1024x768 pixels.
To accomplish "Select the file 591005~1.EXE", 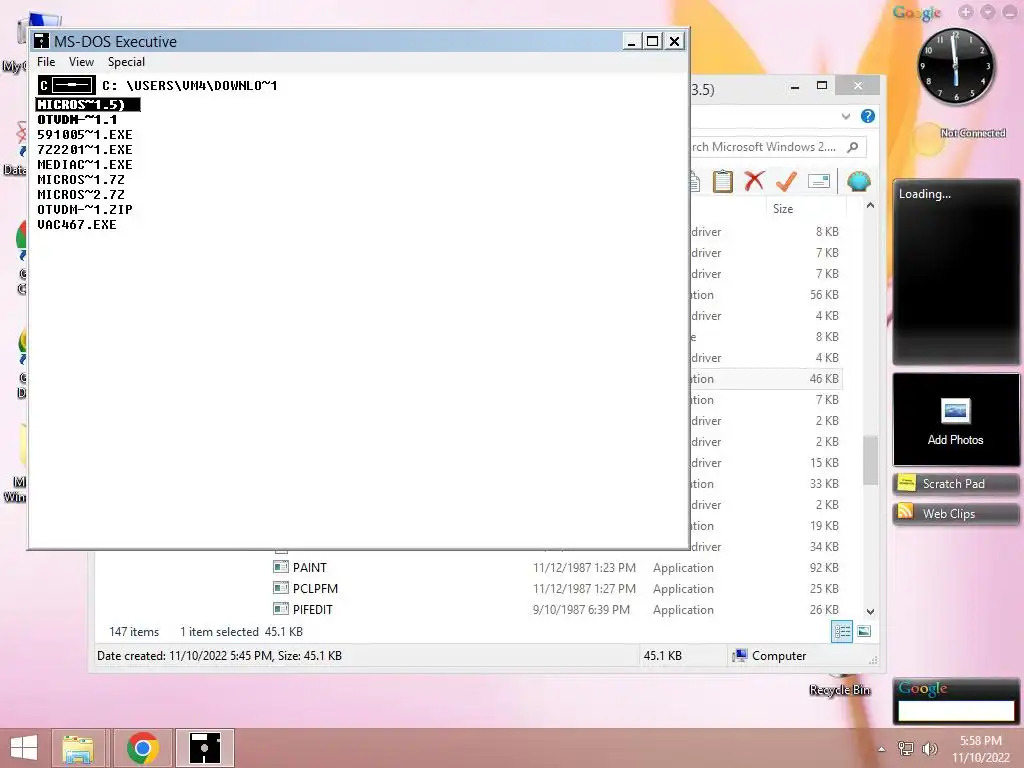I will click(85, 135).
